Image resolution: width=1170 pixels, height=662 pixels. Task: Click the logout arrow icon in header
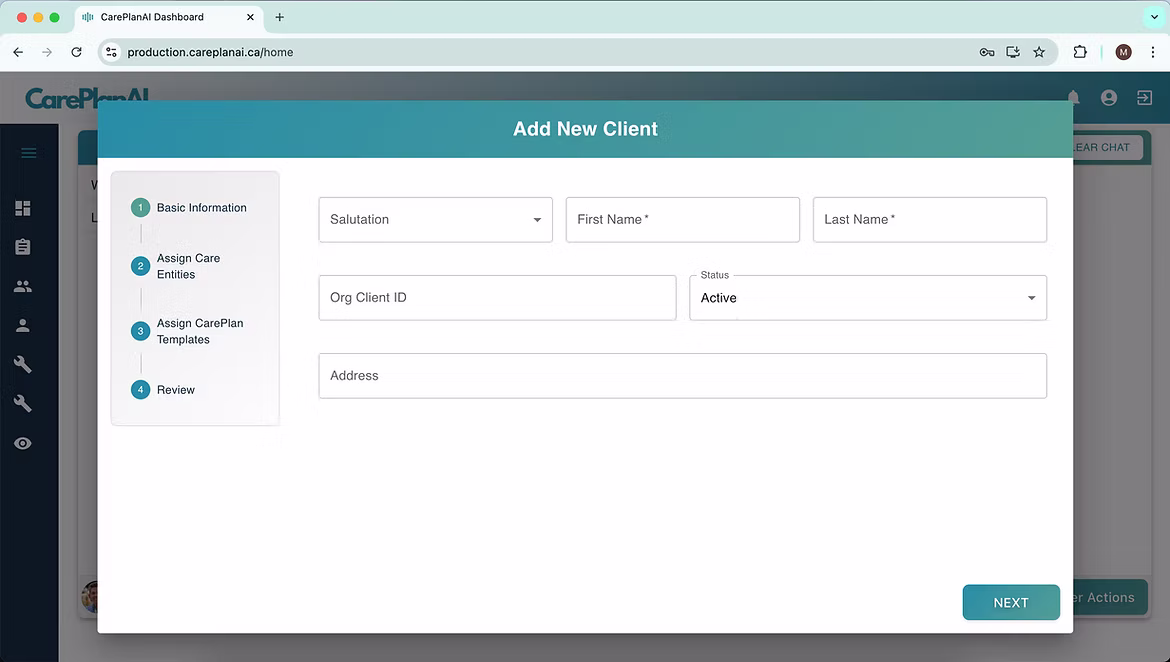click(1144, 97)
